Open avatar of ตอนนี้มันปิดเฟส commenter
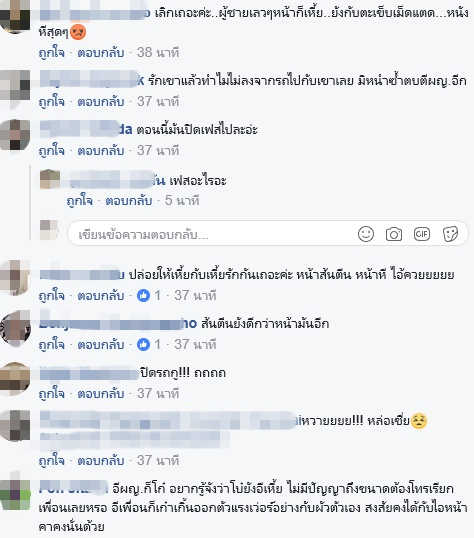 click(15, 135)
